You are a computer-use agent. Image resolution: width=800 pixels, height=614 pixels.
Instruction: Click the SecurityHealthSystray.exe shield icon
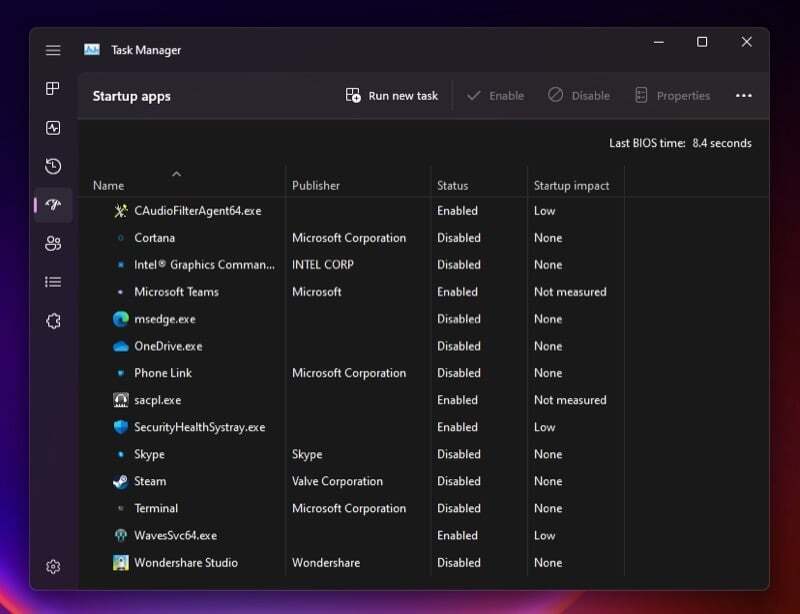click(120, 427)
